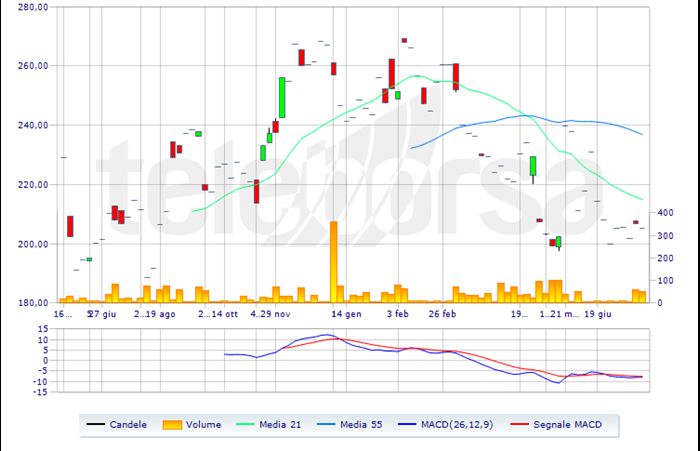
Task: Click the 200,00 price axis label
Action: [33, 244]
